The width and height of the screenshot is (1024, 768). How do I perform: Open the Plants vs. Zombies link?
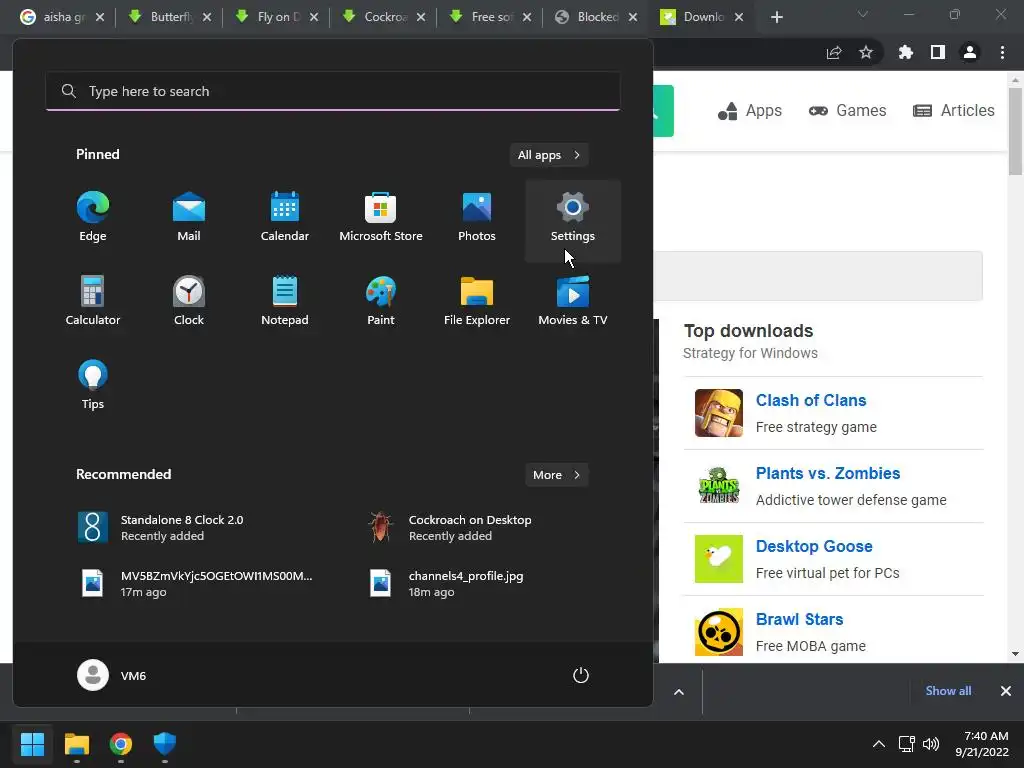tap(827, 473)
